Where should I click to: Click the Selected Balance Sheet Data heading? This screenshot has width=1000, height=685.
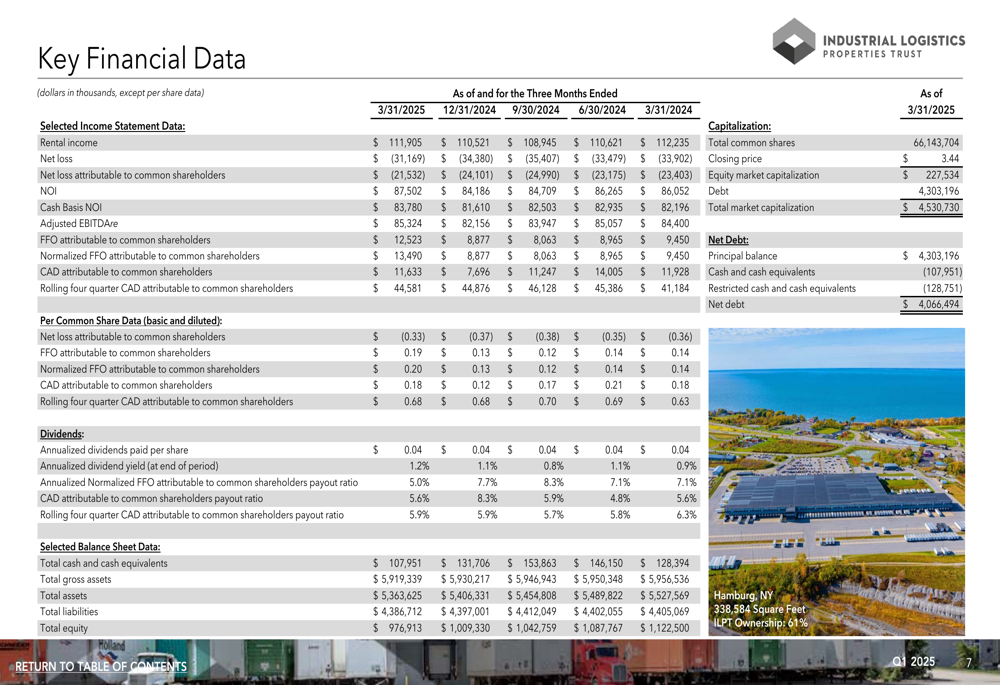click(100, 547)
